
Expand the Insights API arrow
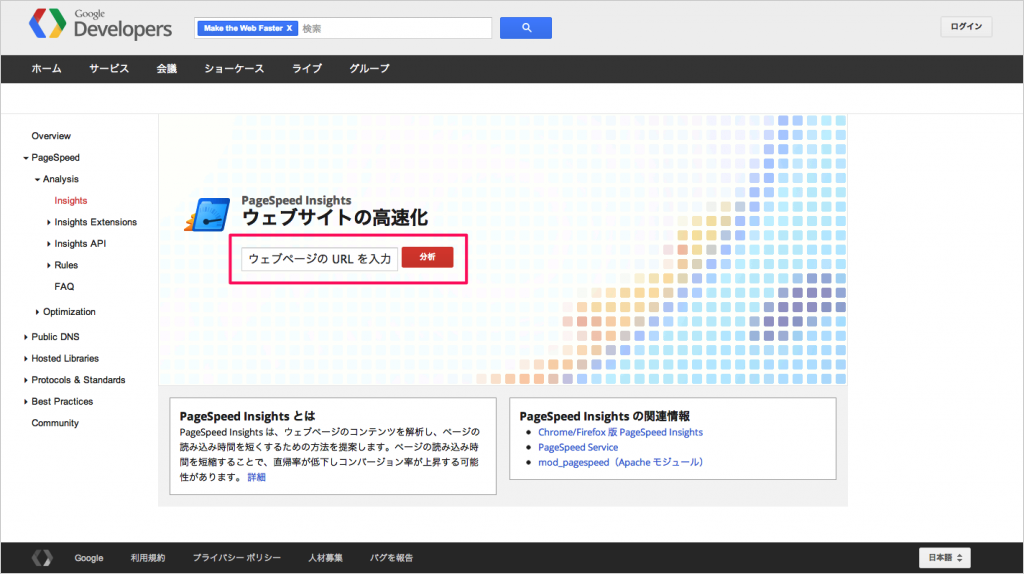pyautogui.click(x=48, y=244)
